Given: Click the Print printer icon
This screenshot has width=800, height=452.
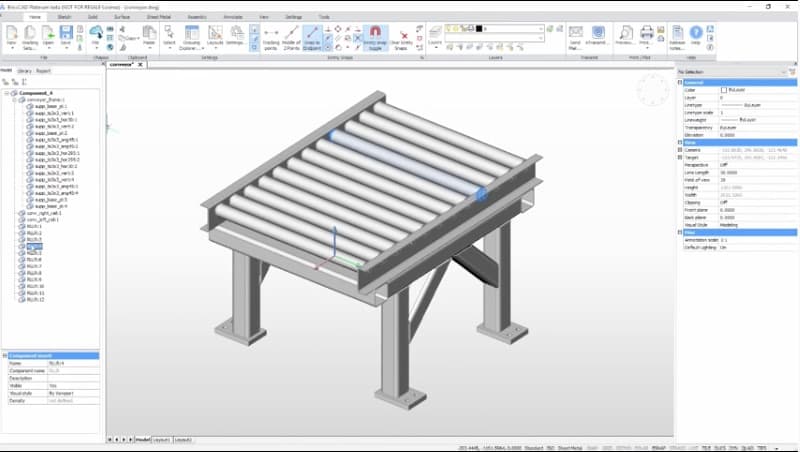Looking at the screenshot, I should click(x=646, y=33).
